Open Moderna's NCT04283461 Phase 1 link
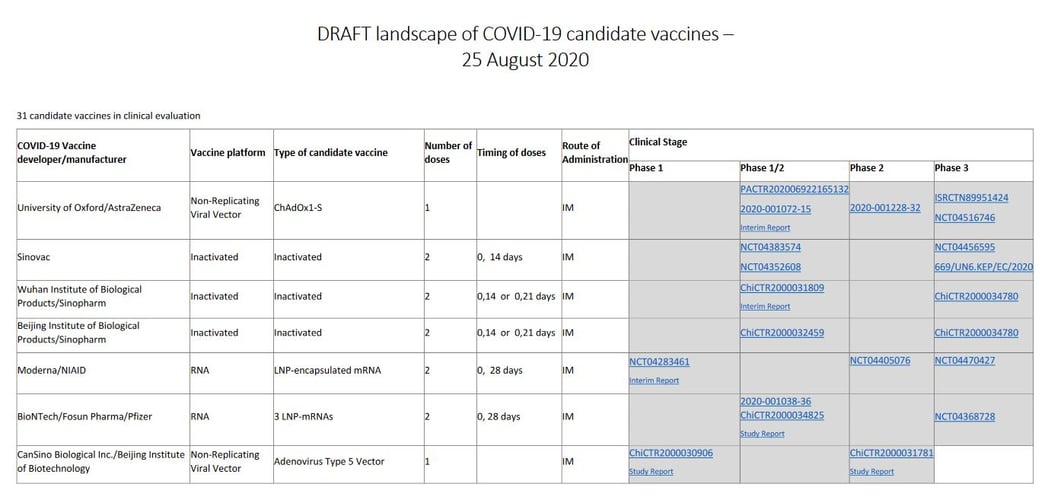Viewport: 1048px width, 500px height. (x=659, y=361)
